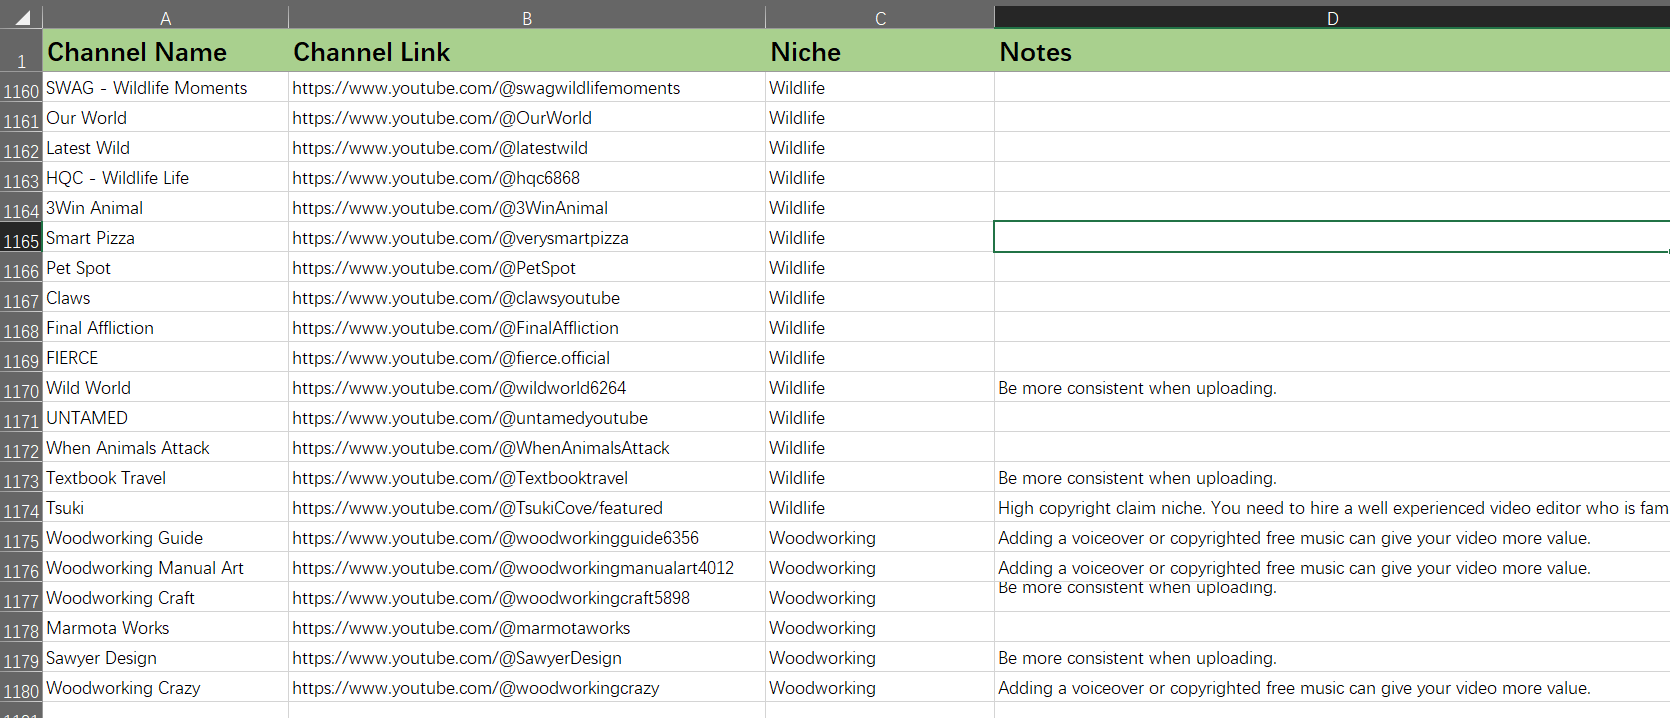
Task: Click the @untamedyoutube link cell
Action: coord(527,417)
